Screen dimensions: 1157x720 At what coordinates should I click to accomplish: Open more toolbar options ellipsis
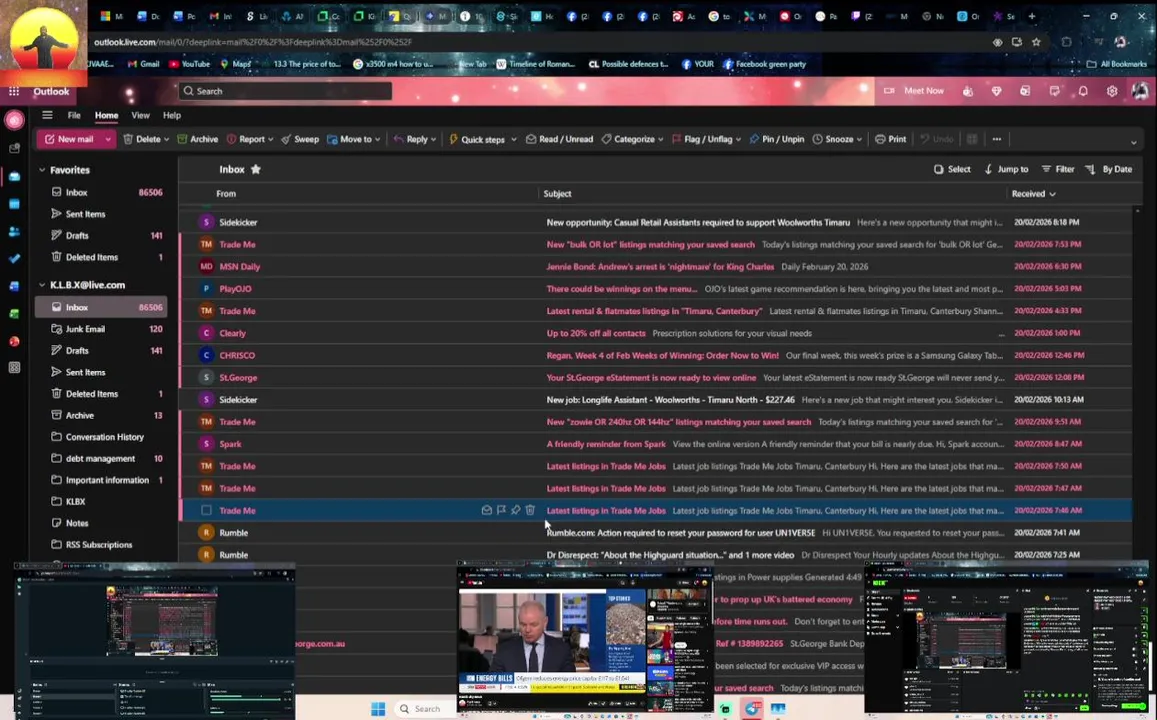tap(997, 139)
